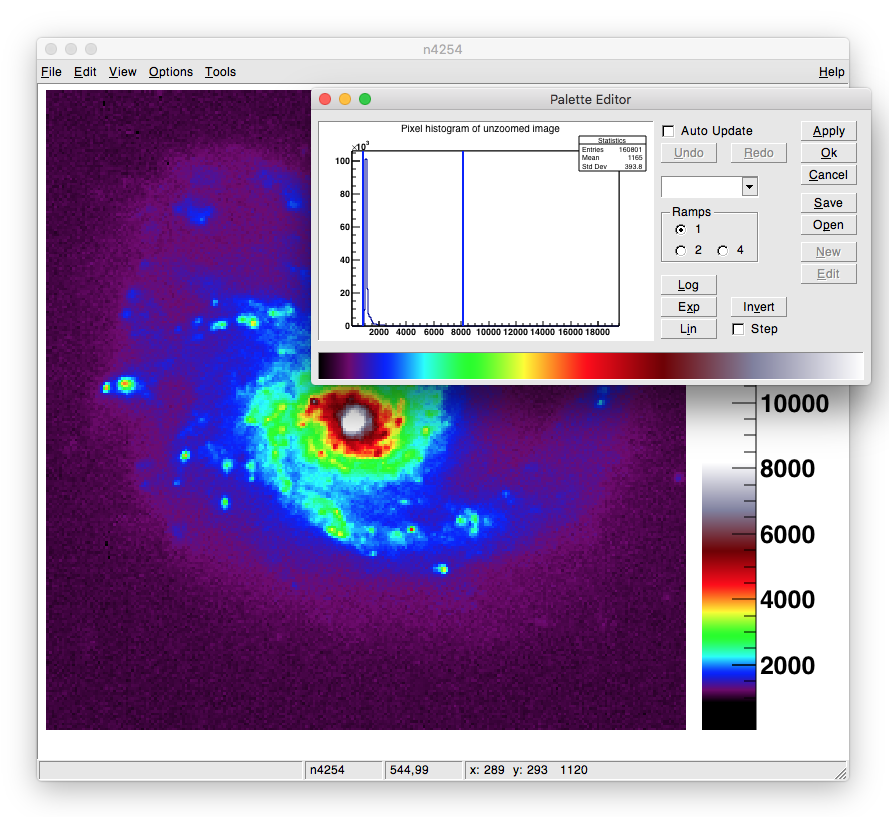889x817 pixels.
Task: Open the File menu
Action: point(51,72)
